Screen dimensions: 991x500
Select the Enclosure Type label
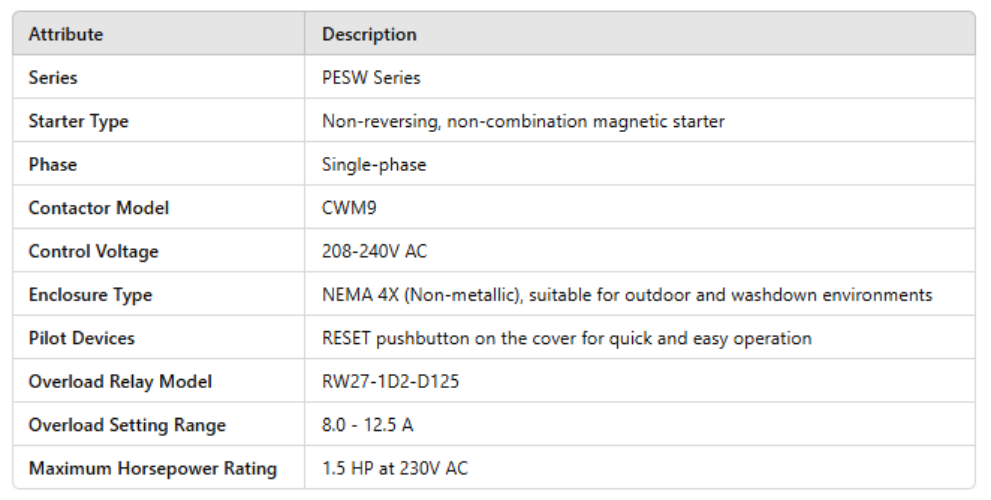(90, 295)
